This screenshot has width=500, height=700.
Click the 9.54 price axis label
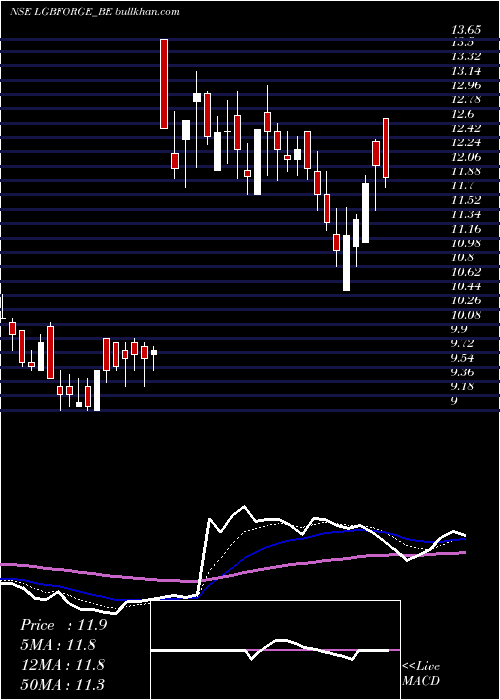point(462,358)
